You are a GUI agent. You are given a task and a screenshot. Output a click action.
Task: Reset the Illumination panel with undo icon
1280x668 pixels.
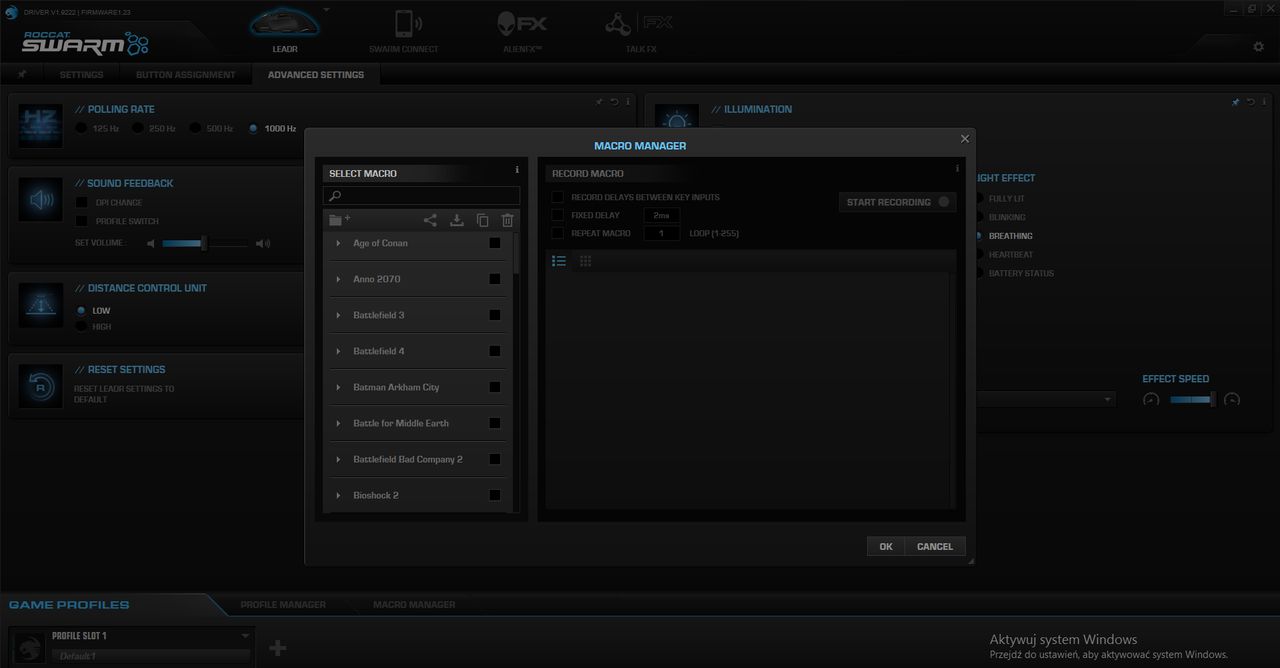pyautogui.click(x=1251, y=102)
